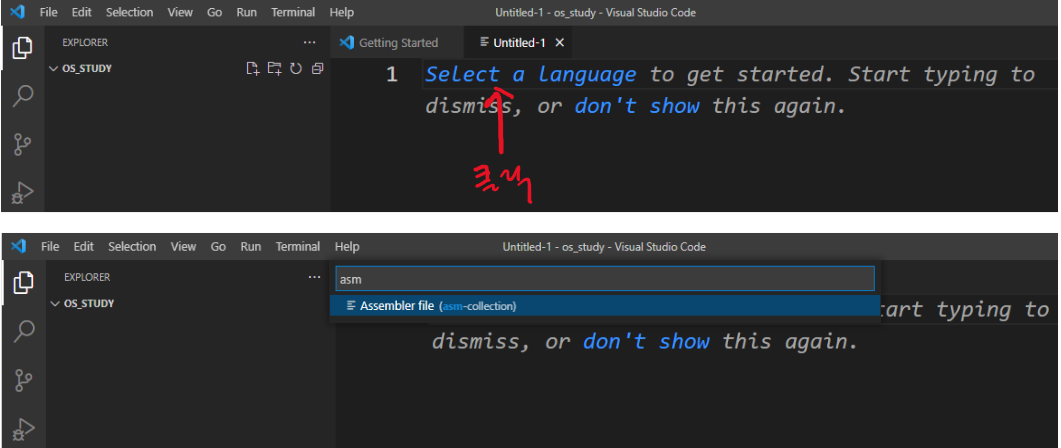Click Run and Debug icon in asm search window

(24, 428)
